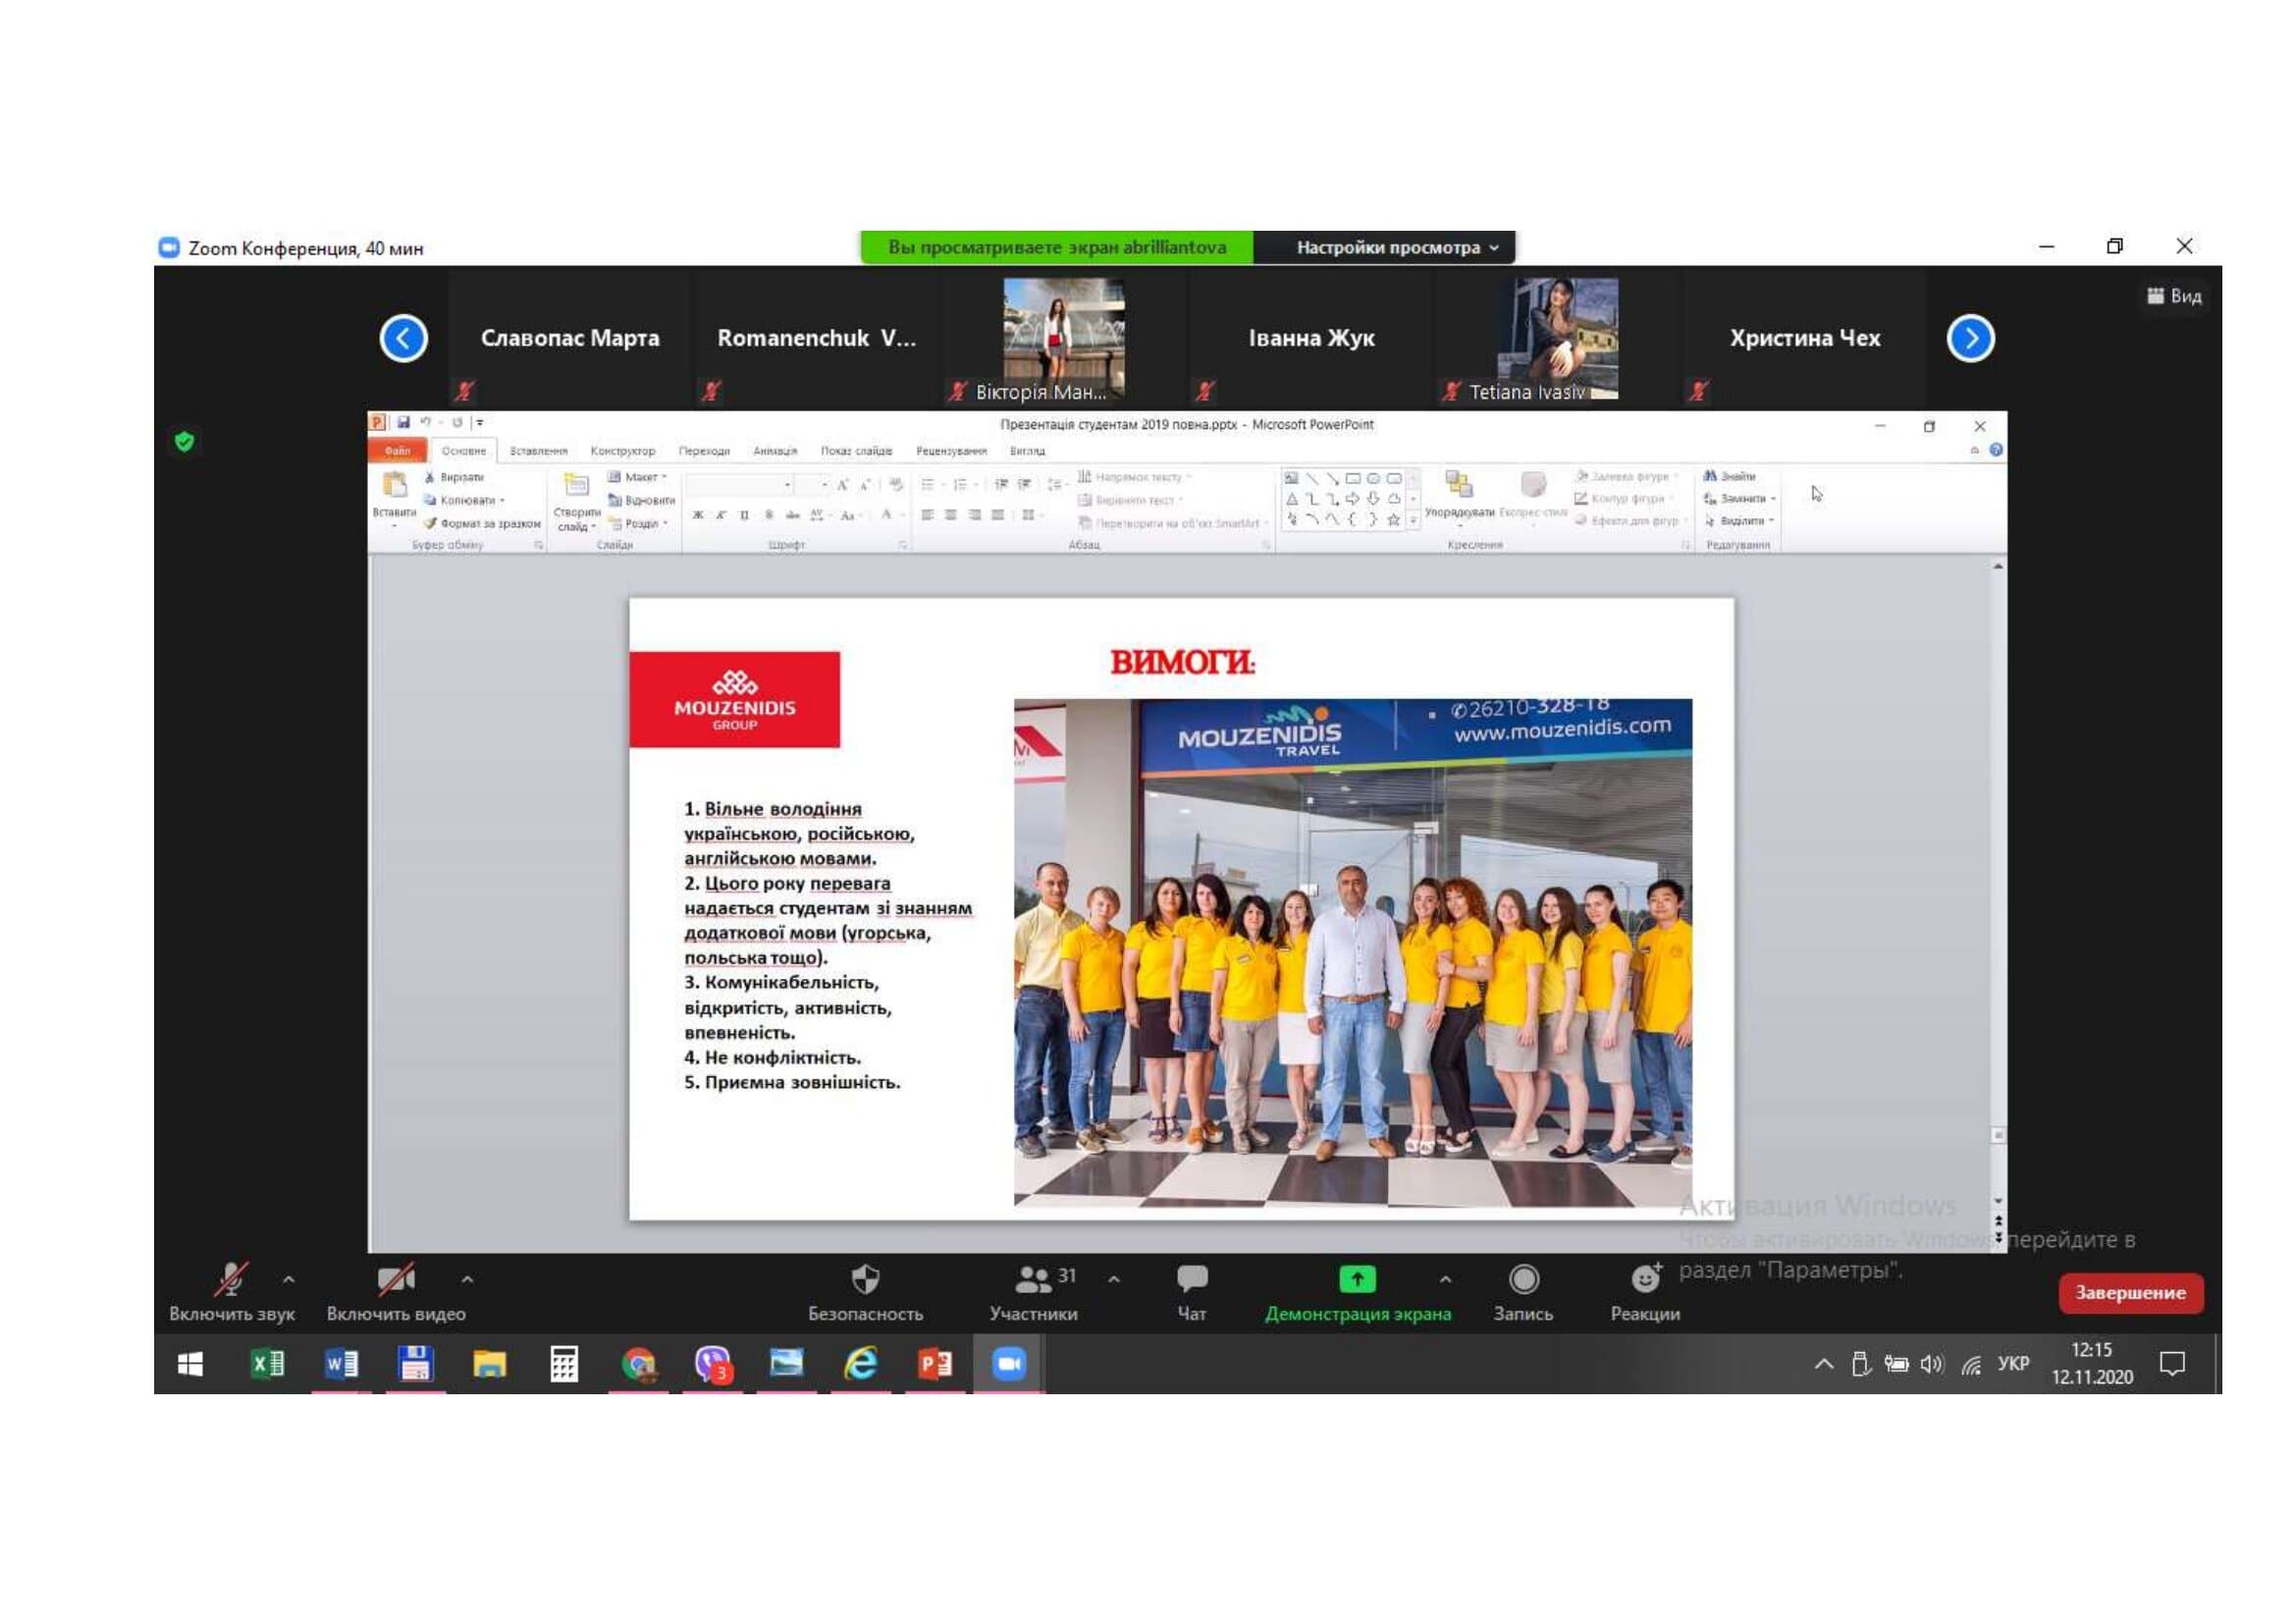The height and width of the screenshot is (1624, 2296).
Task: Select Tetiana Ivasiv participant thumbnail
Action: [x=1557, y=339]
